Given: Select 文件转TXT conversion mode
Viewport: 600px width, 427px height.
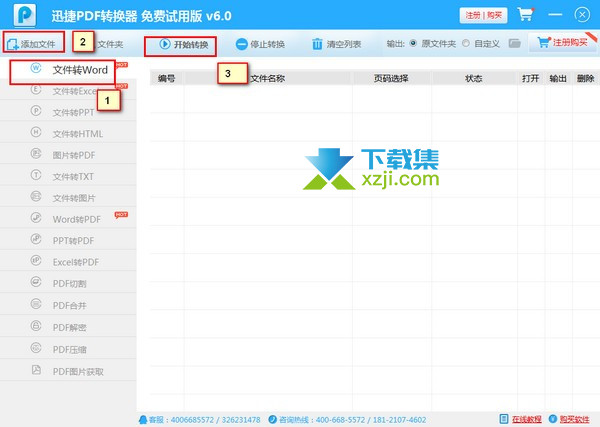Looking at the screenshot, I should click(x=68, y=176).
